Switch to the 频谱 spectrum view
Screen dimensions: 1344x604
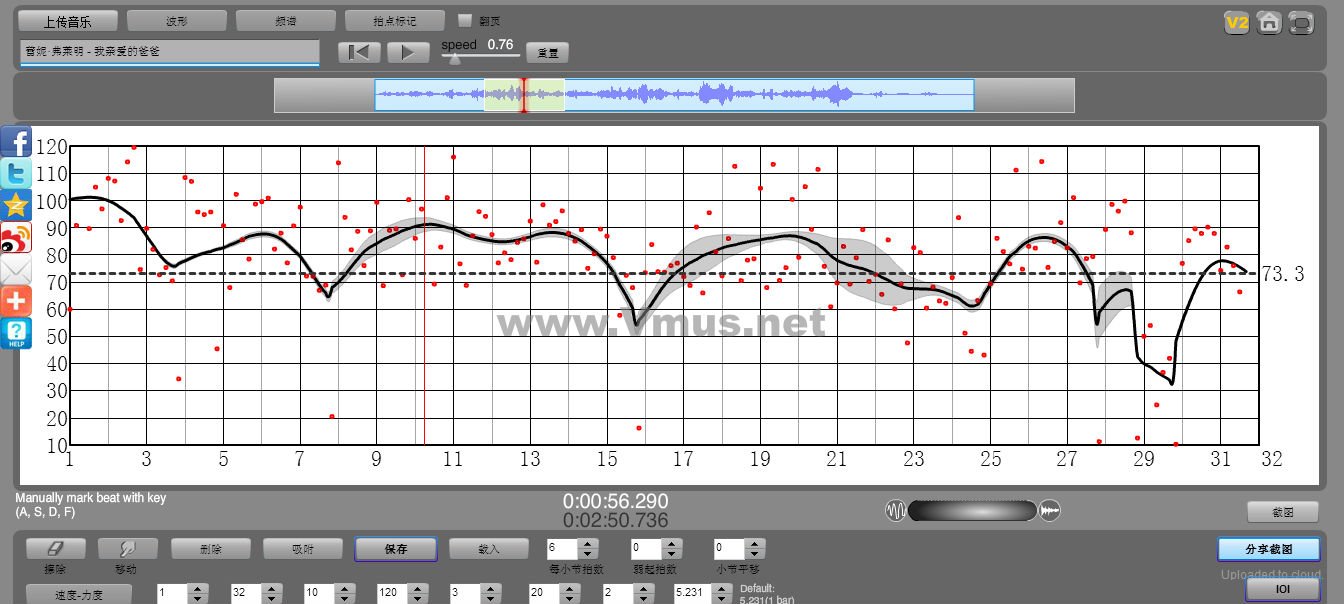point(285,20)
